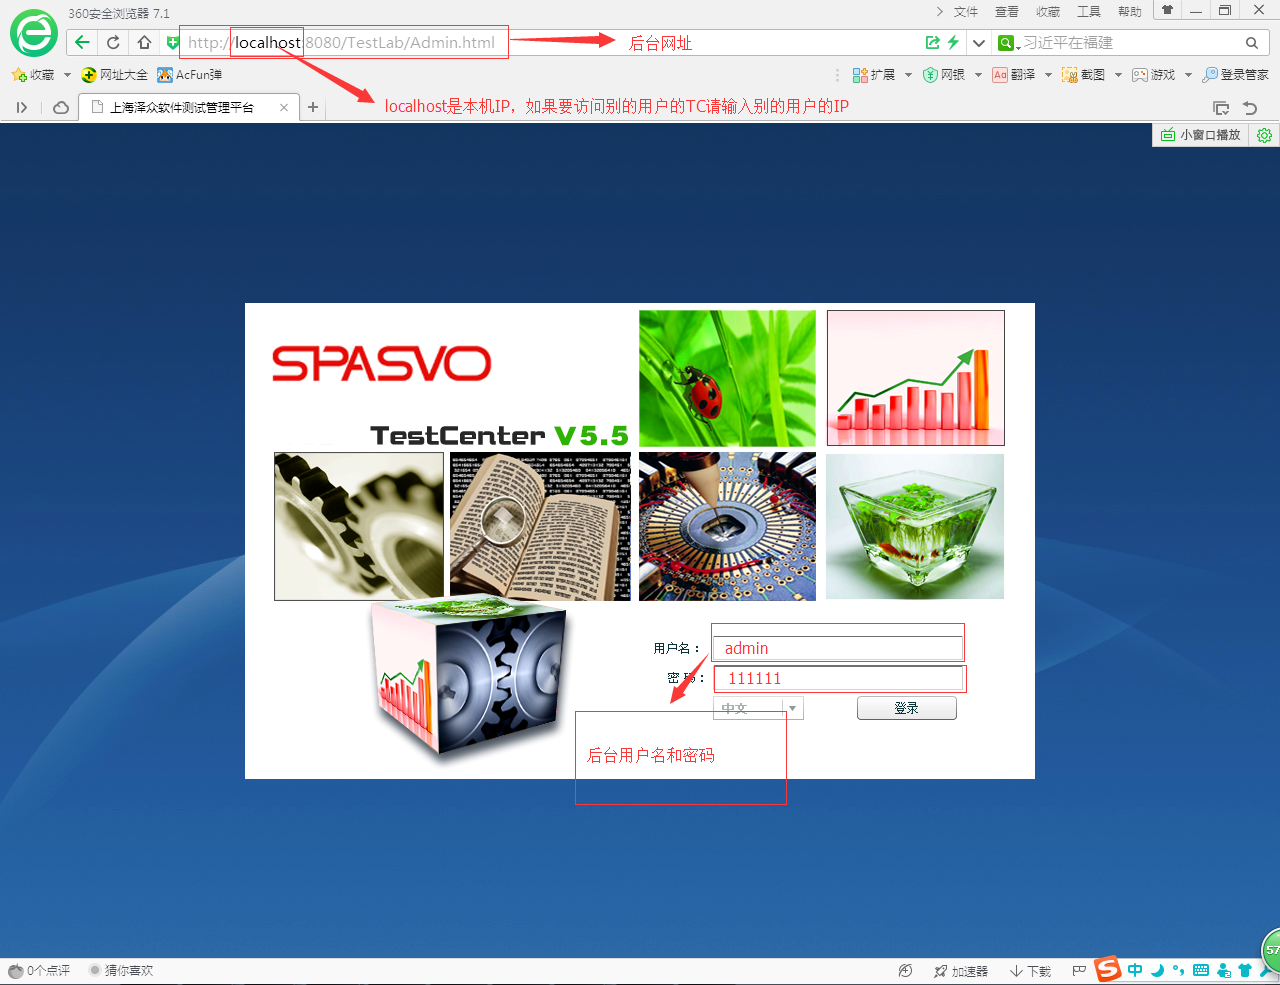Restore closed tab with the undo arrow icon

(x=1250, y=108)
